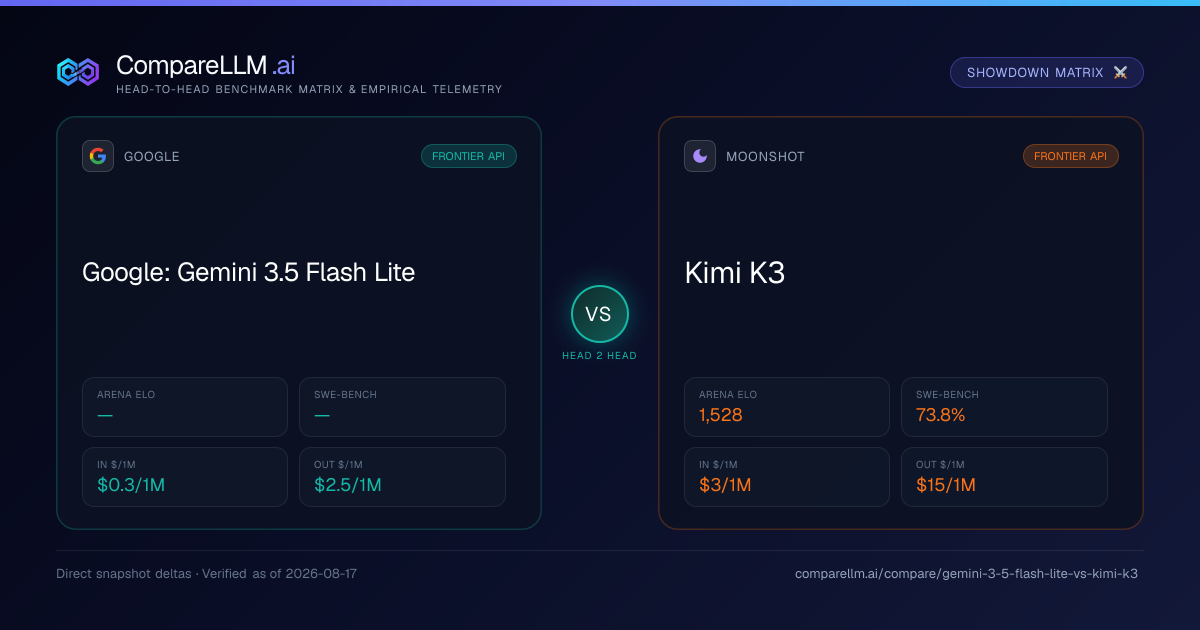Click the Moonshot crescent moon icon
1200x630 pixels.
[x=700, y=156]
